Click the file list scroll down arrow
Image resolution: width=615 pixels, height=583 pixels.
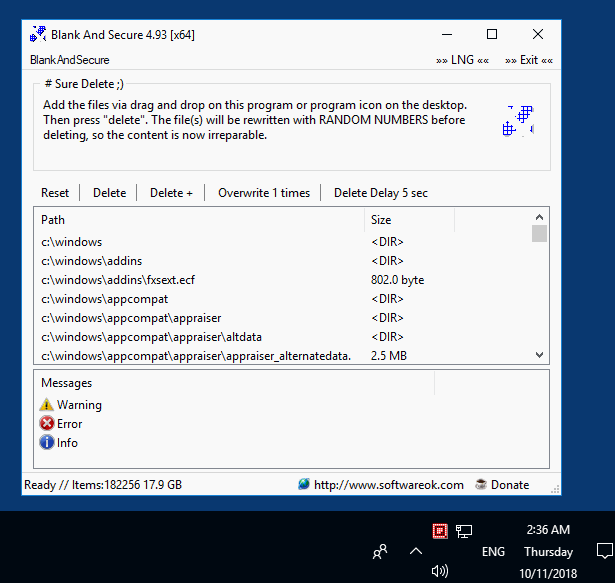(540, 354)
